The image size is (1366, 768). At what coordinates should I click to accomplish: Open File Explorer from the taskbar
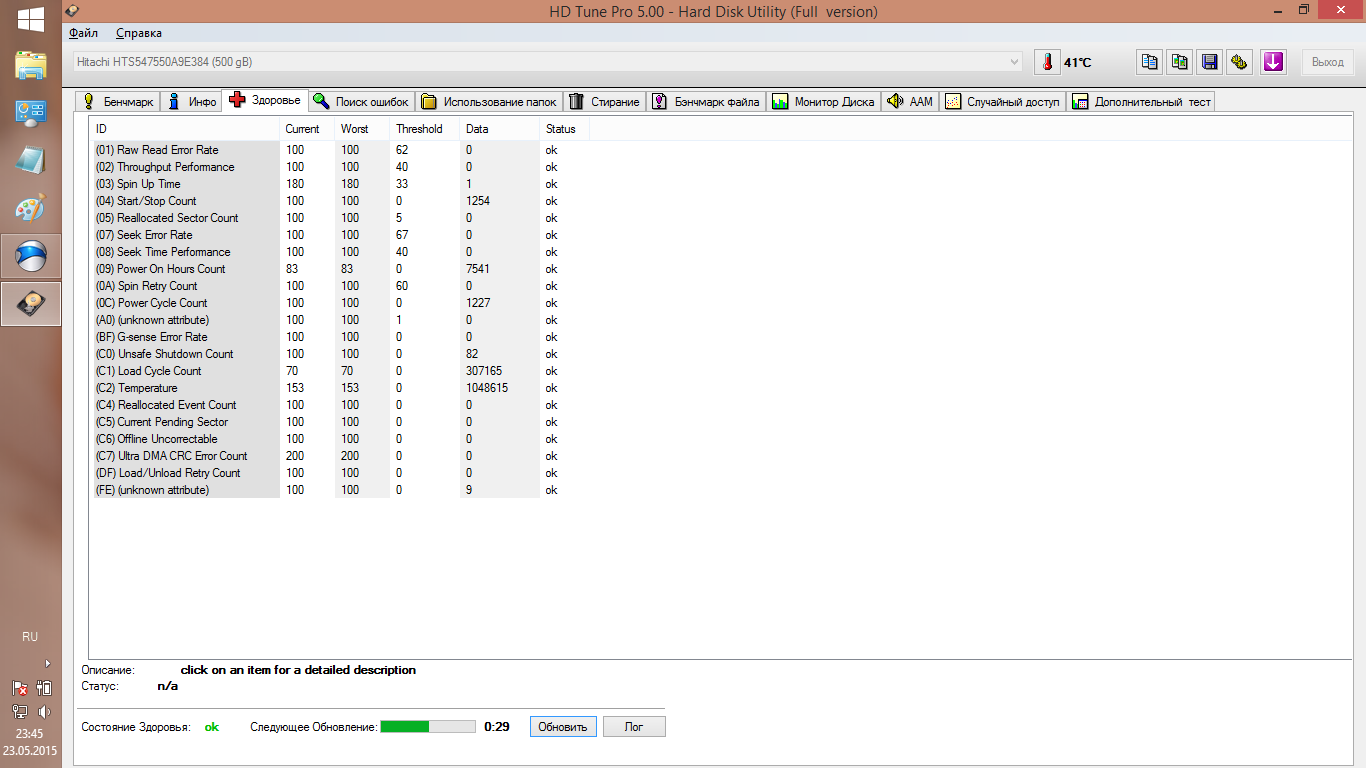[x=30, y=65]
